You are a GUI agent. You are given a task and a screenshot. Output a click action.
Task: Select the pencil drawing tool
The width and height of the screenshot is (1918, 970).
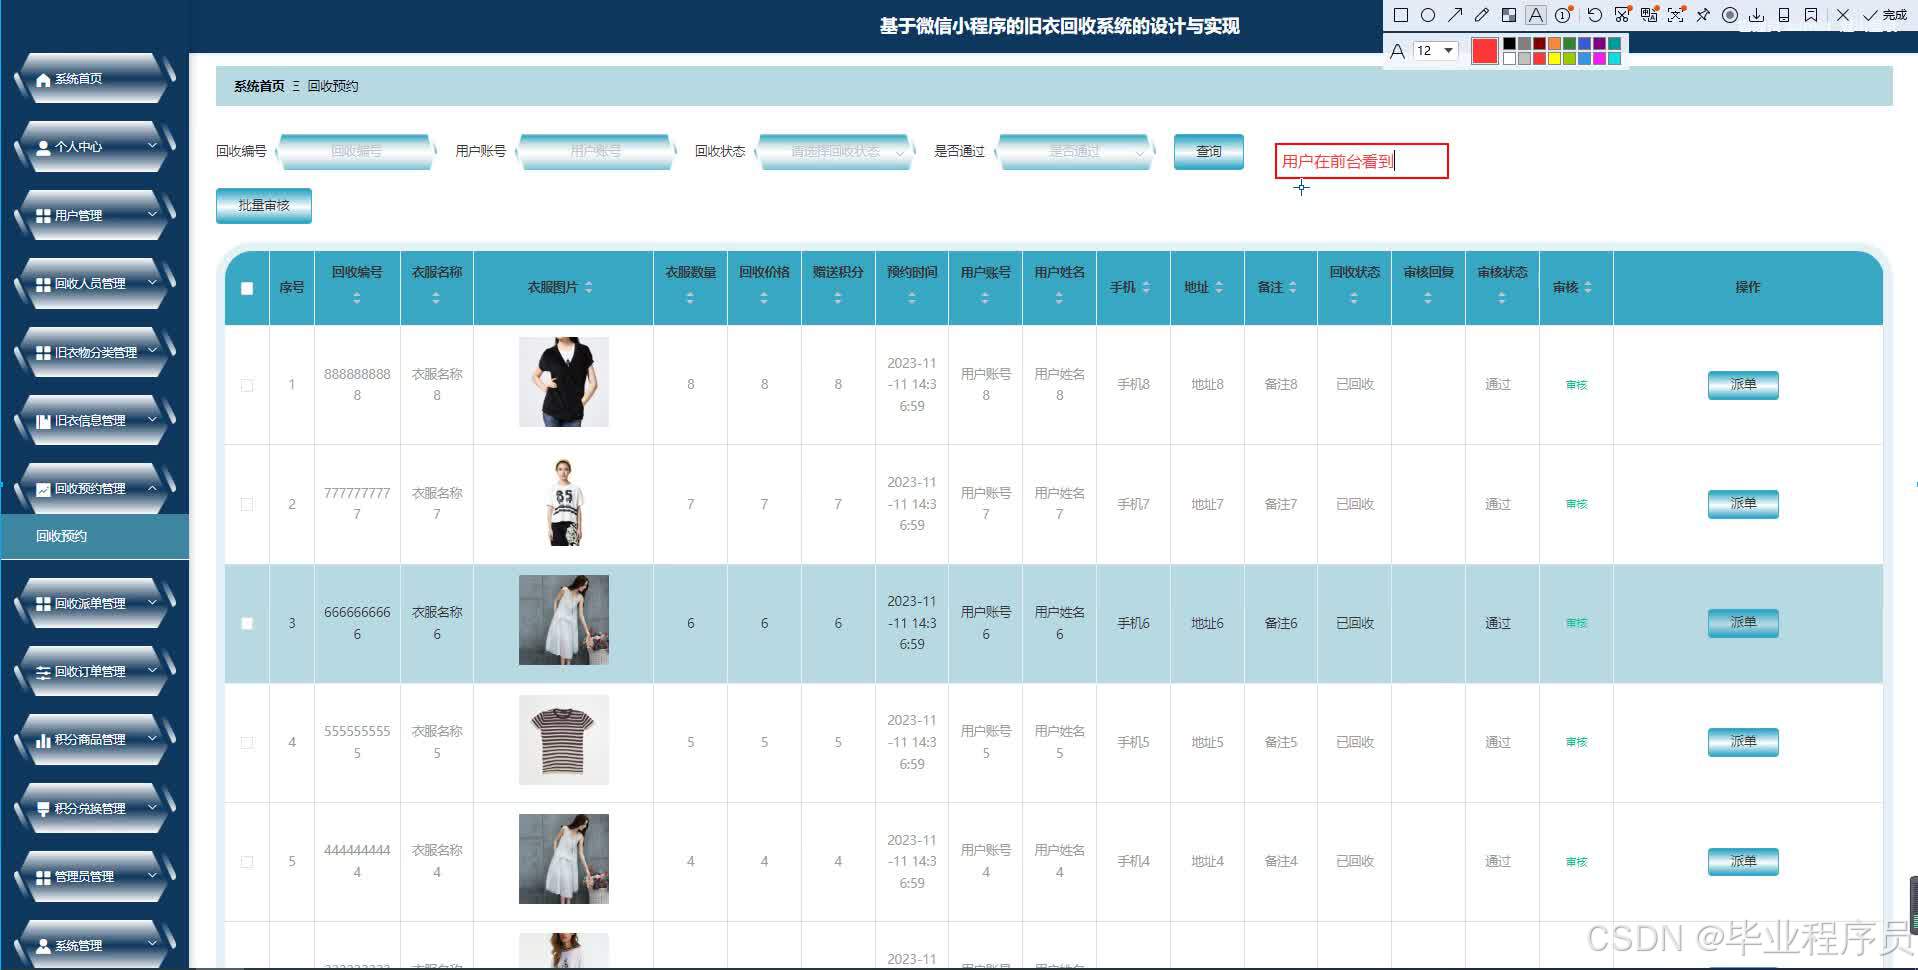(x=1481, y=15)
